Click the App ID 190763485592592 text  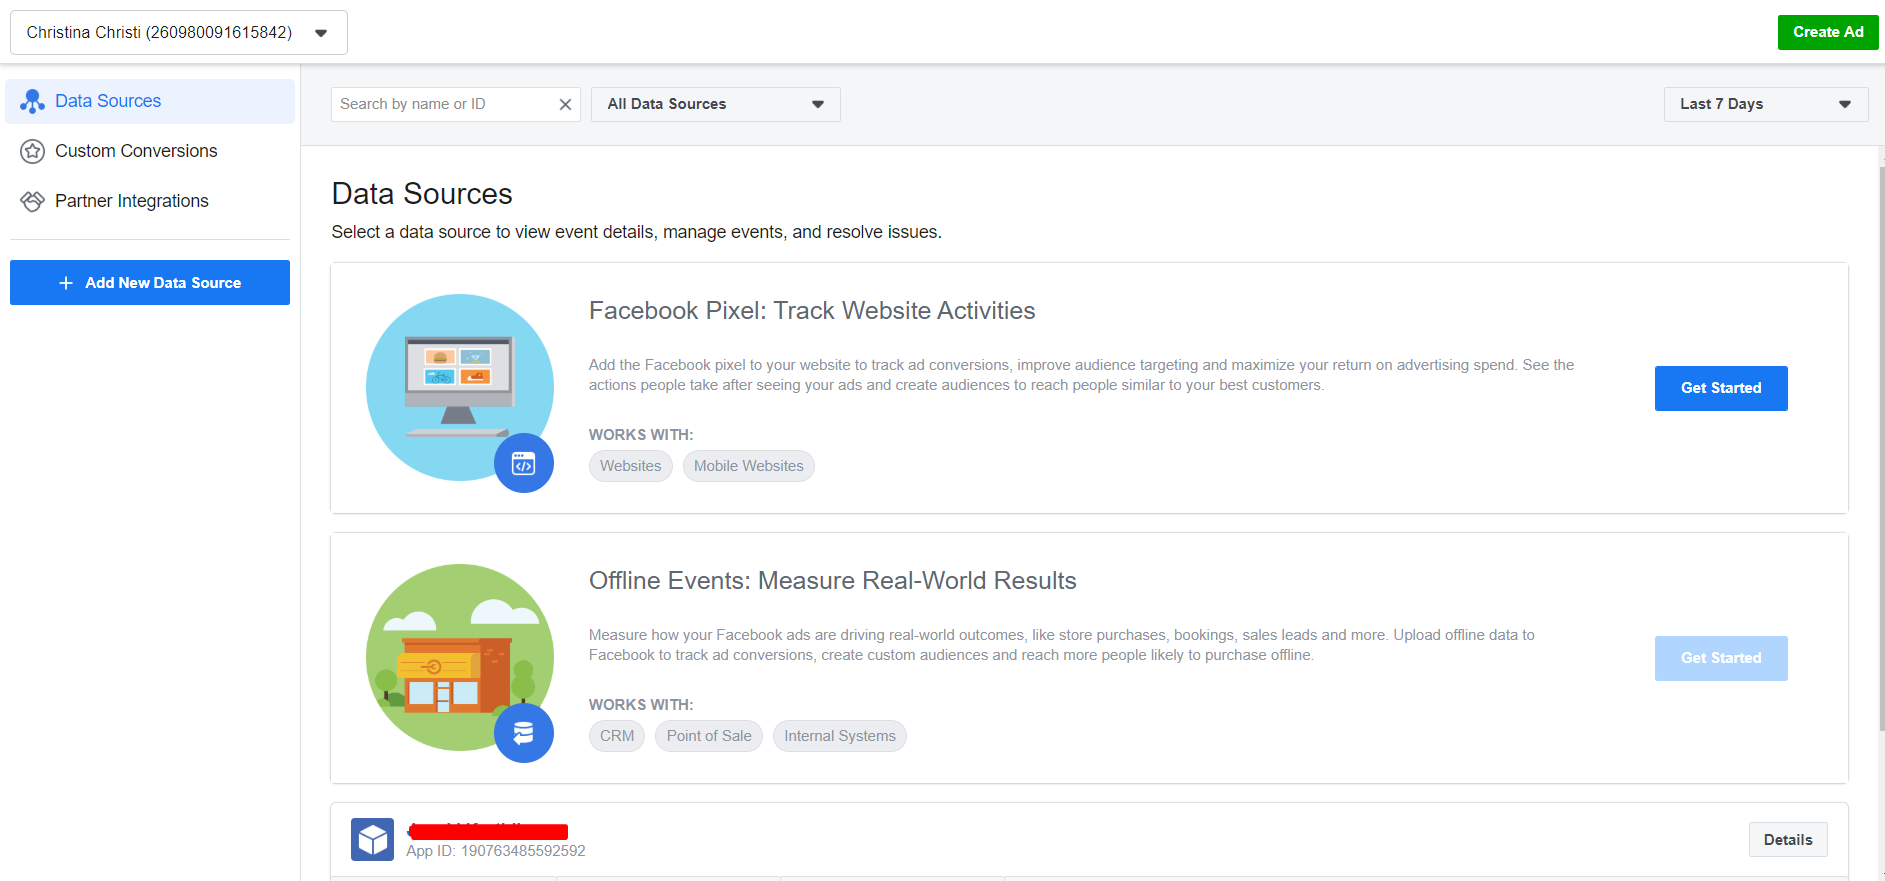coord(496,851)
